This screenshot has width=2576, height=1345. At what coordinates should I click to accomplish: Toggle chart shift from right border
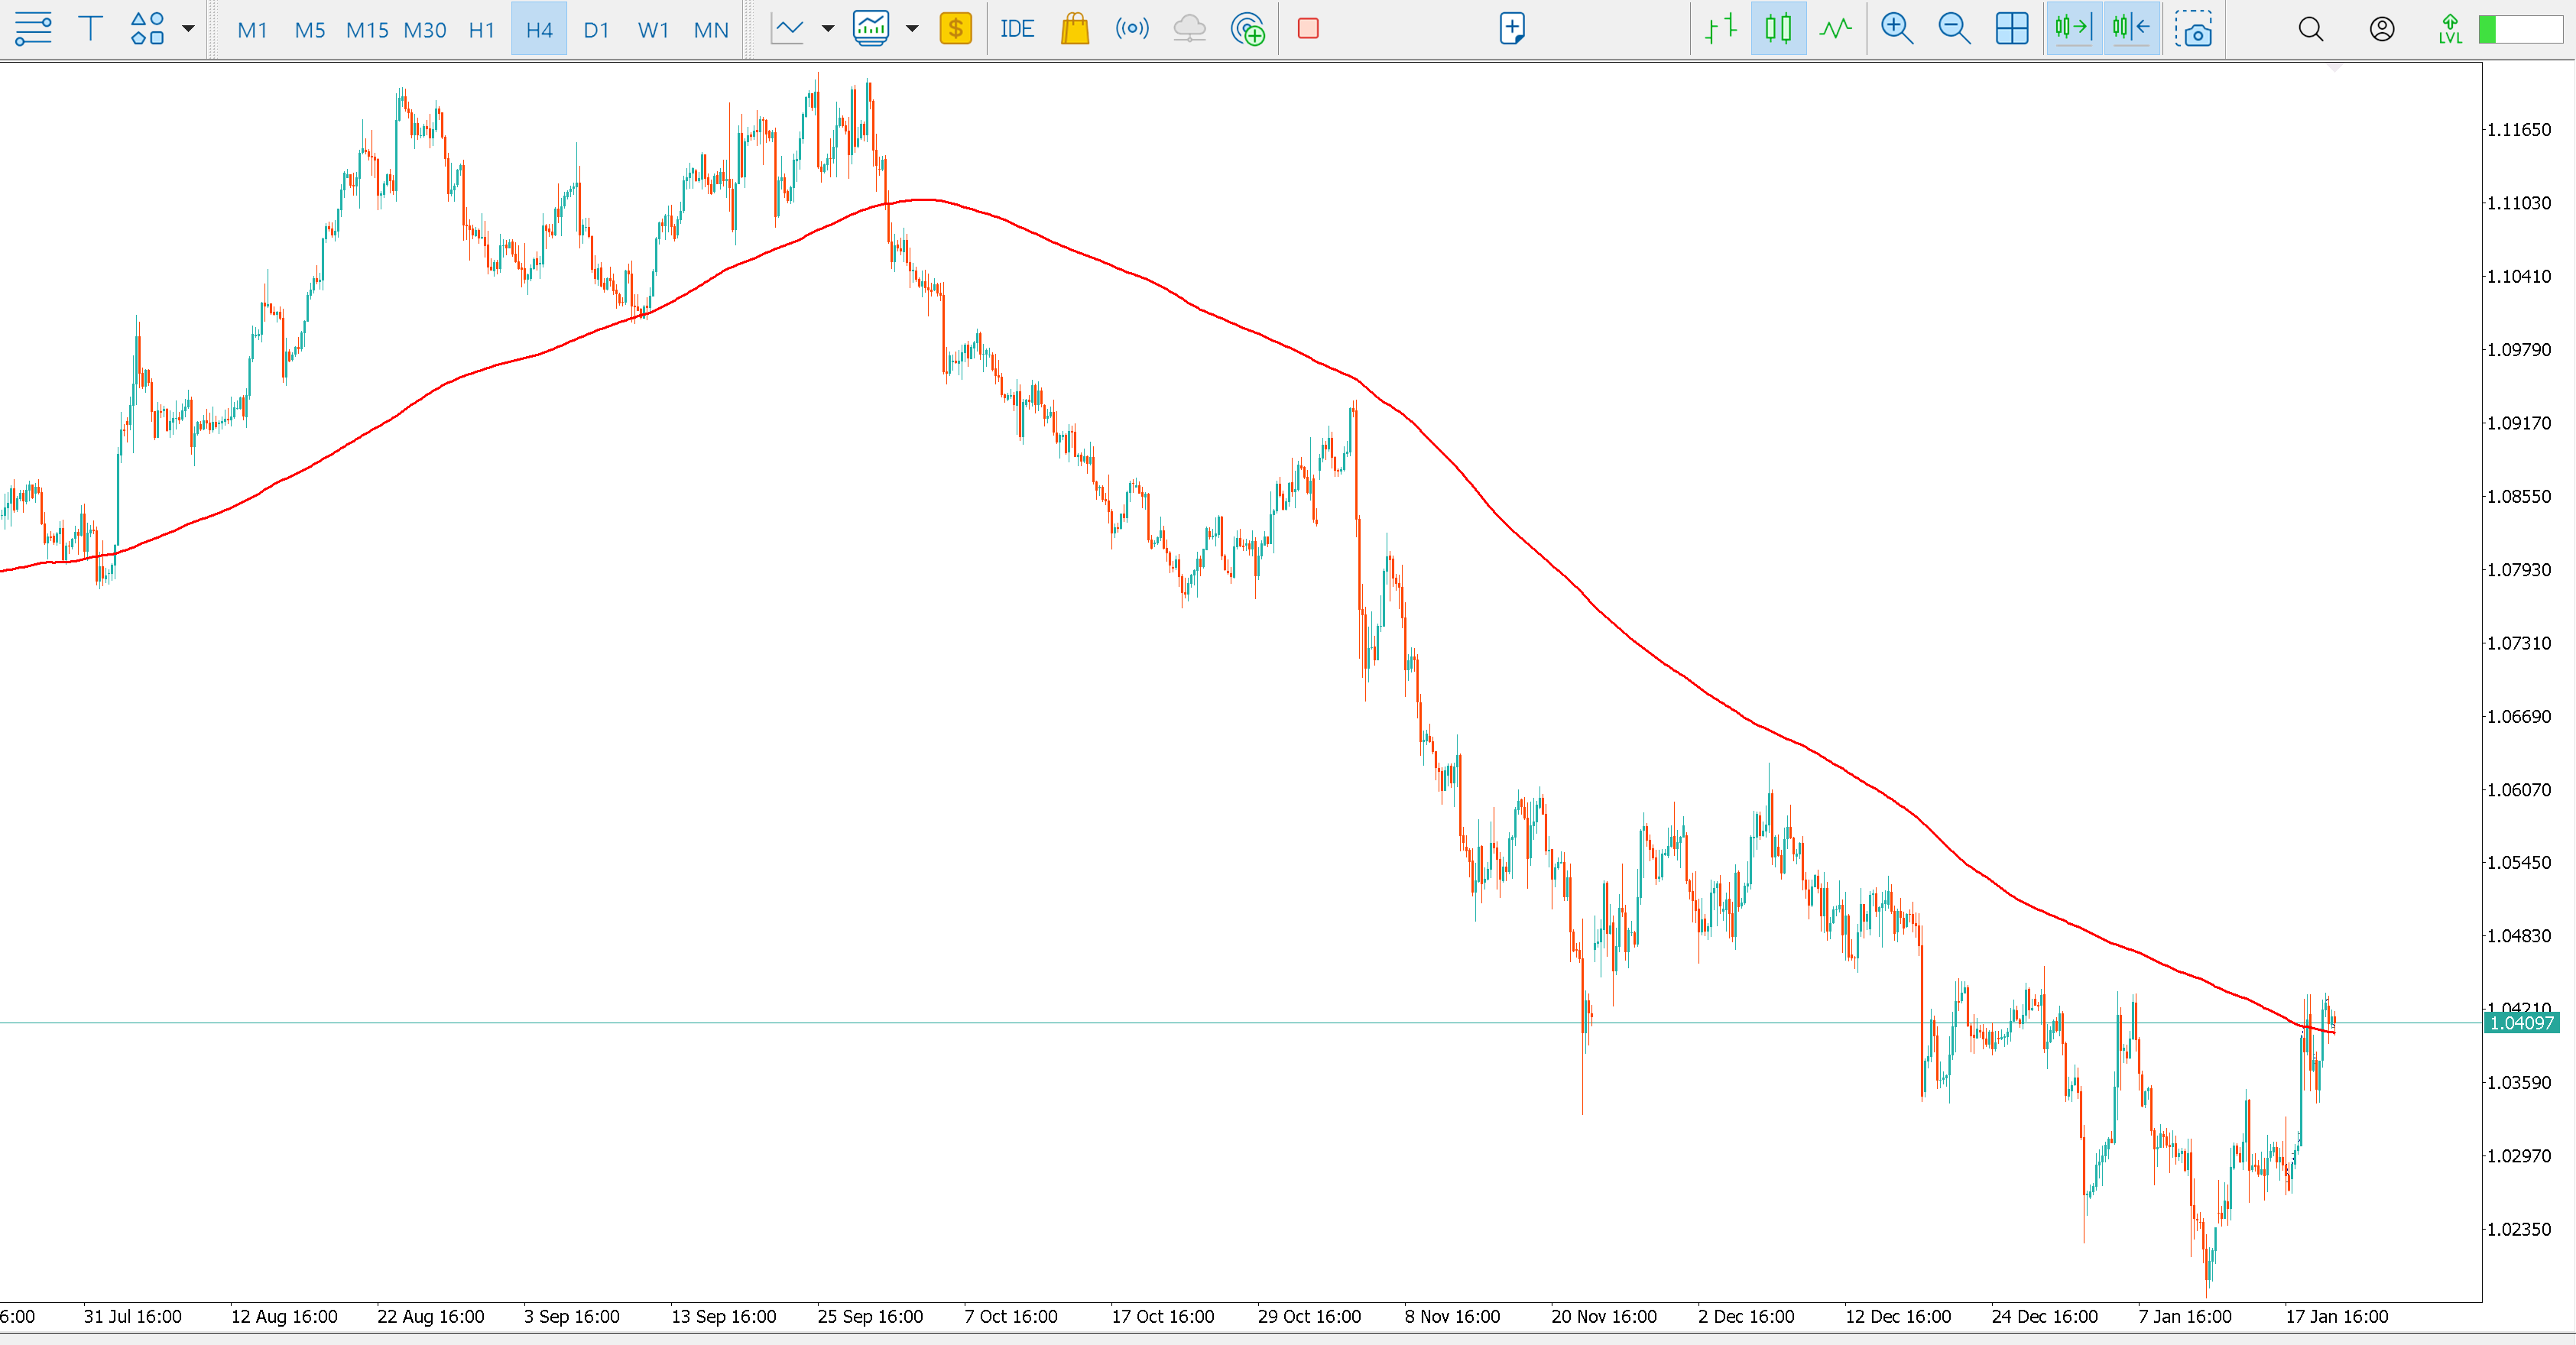tap(2131, 29)
